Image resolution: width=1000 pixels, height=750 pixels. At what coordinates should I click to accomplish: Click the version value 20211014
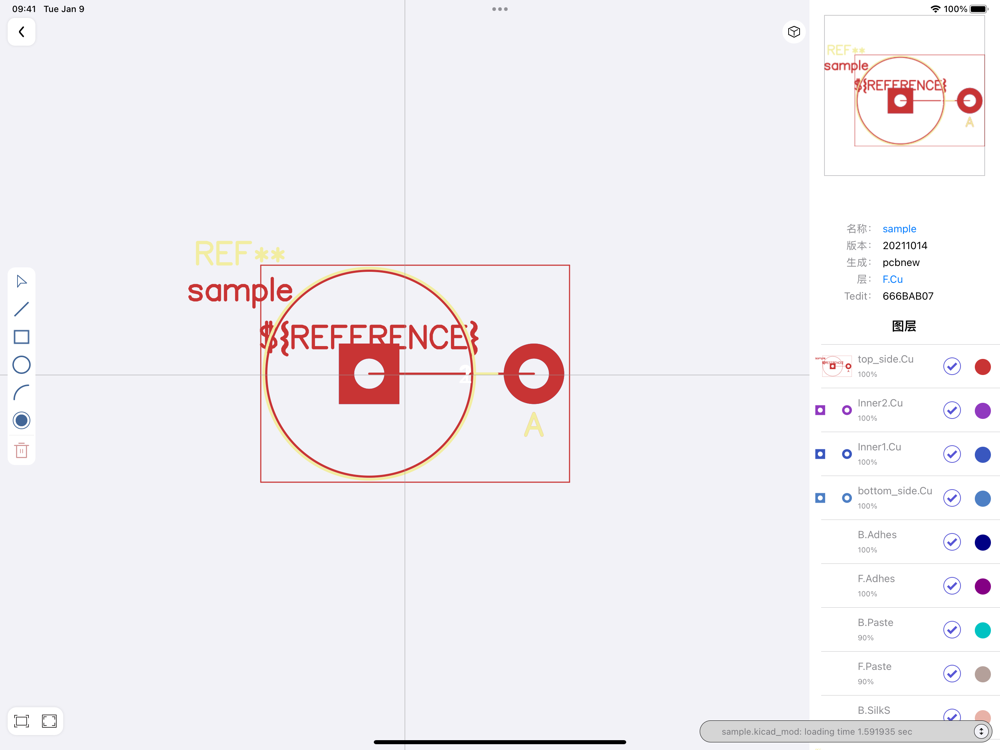coord(904,246)
